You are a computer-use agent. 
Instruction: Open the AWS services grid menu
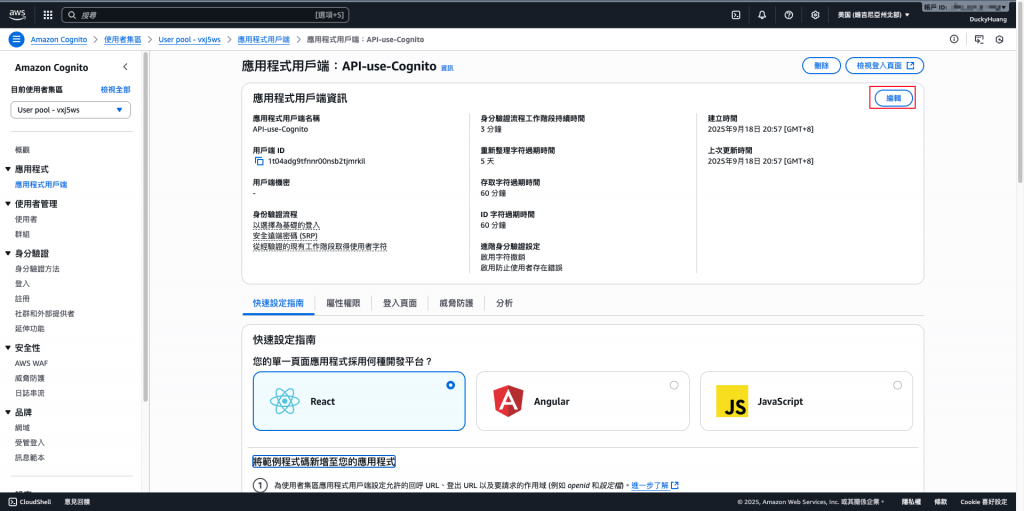click(48, 14)
